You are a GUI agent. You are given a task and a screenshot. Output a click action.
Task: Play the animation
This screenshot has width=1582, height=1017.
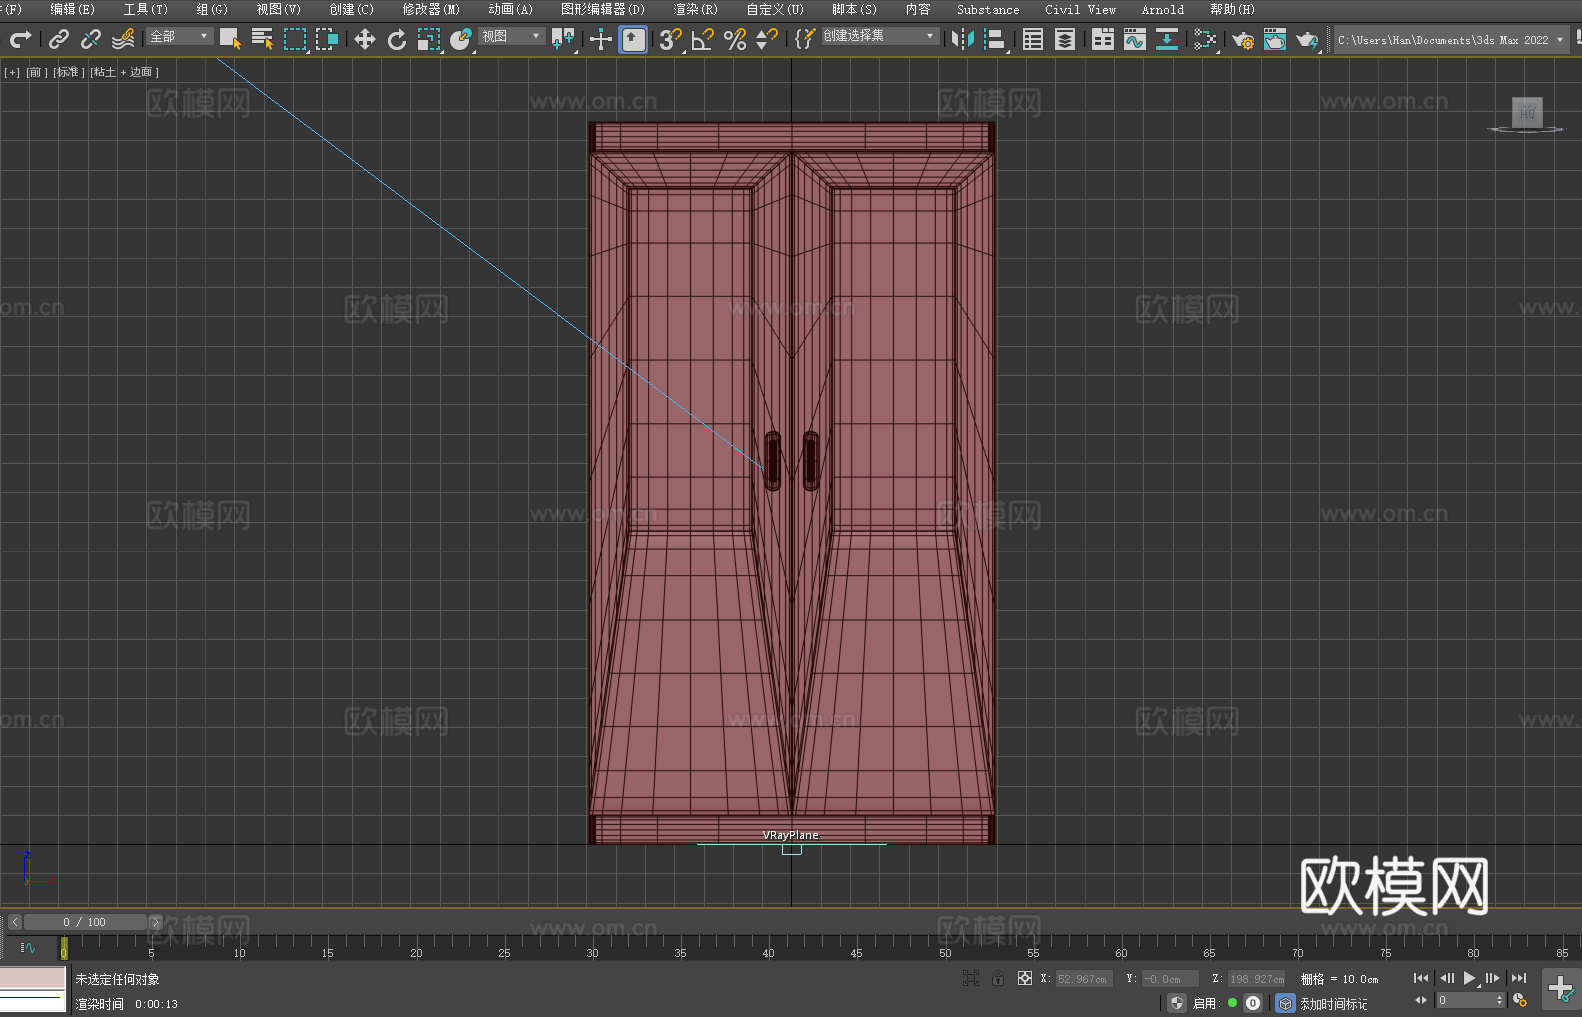[1469, 978]
